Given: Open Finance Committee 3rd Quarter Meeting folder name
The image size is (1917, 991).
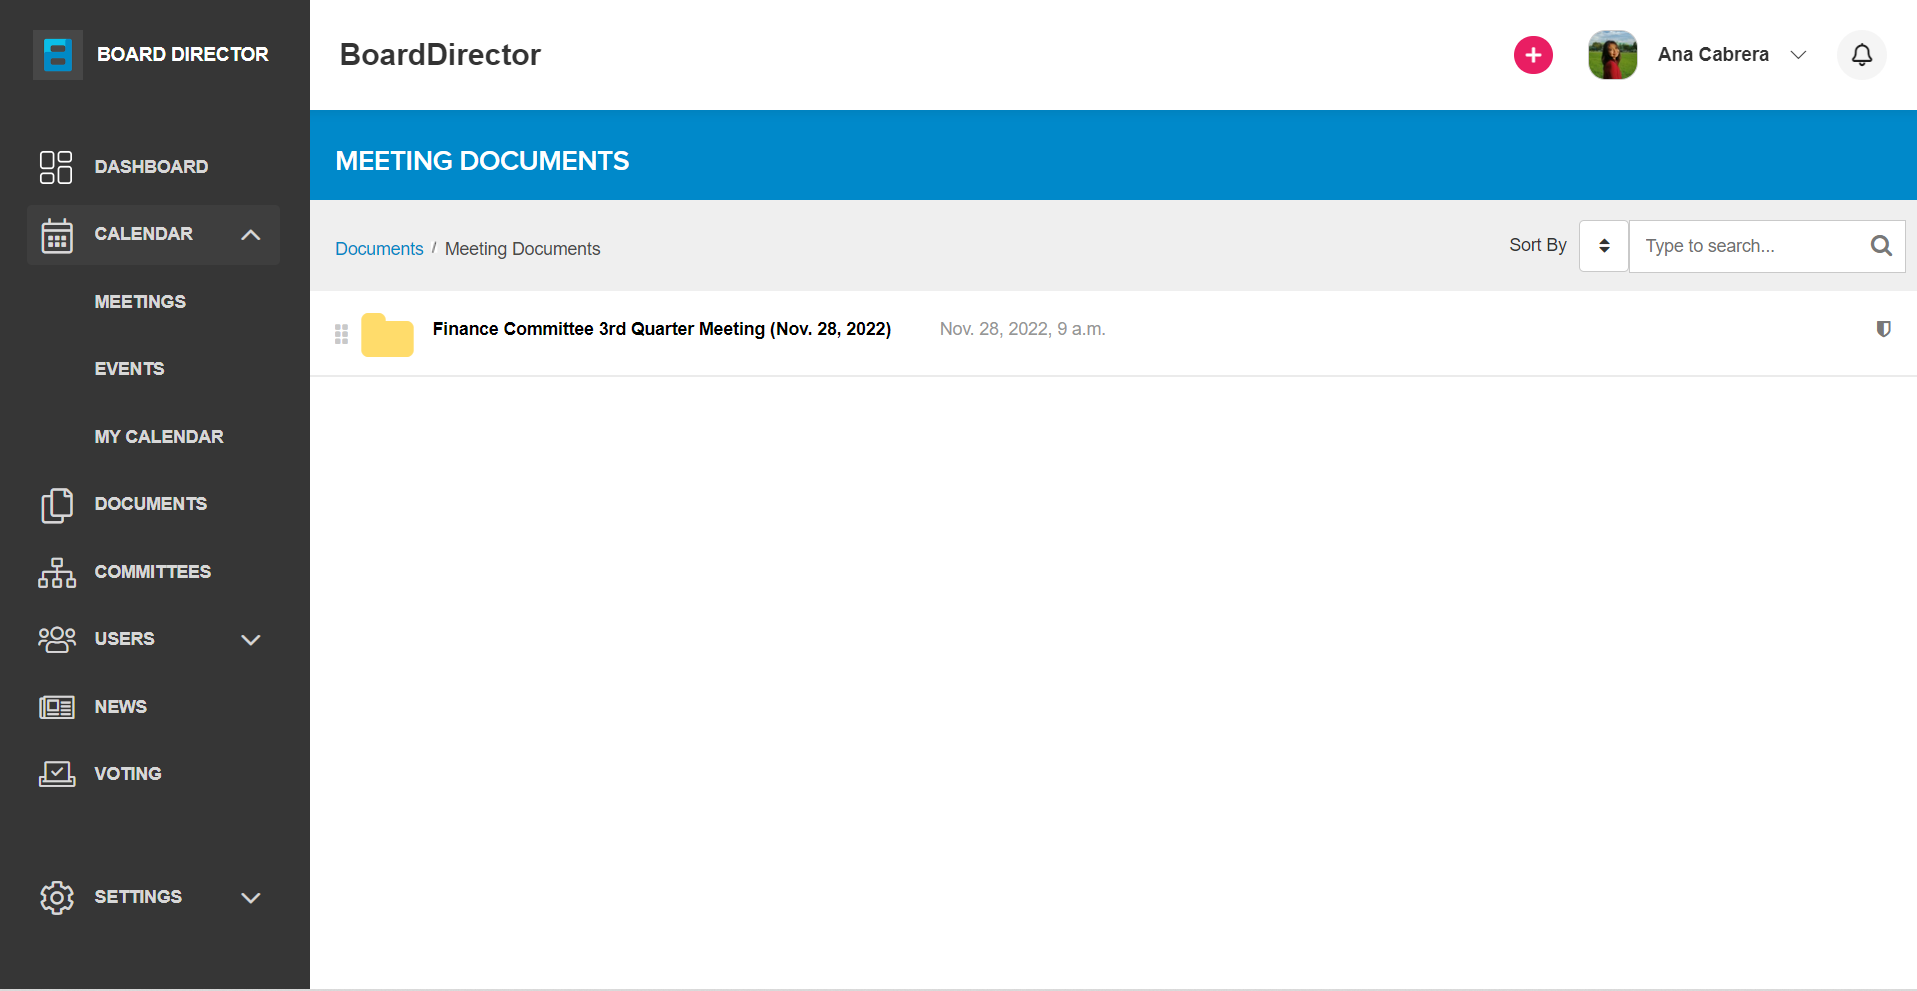Looking at the screenshot, I should [x=662, y=329].
